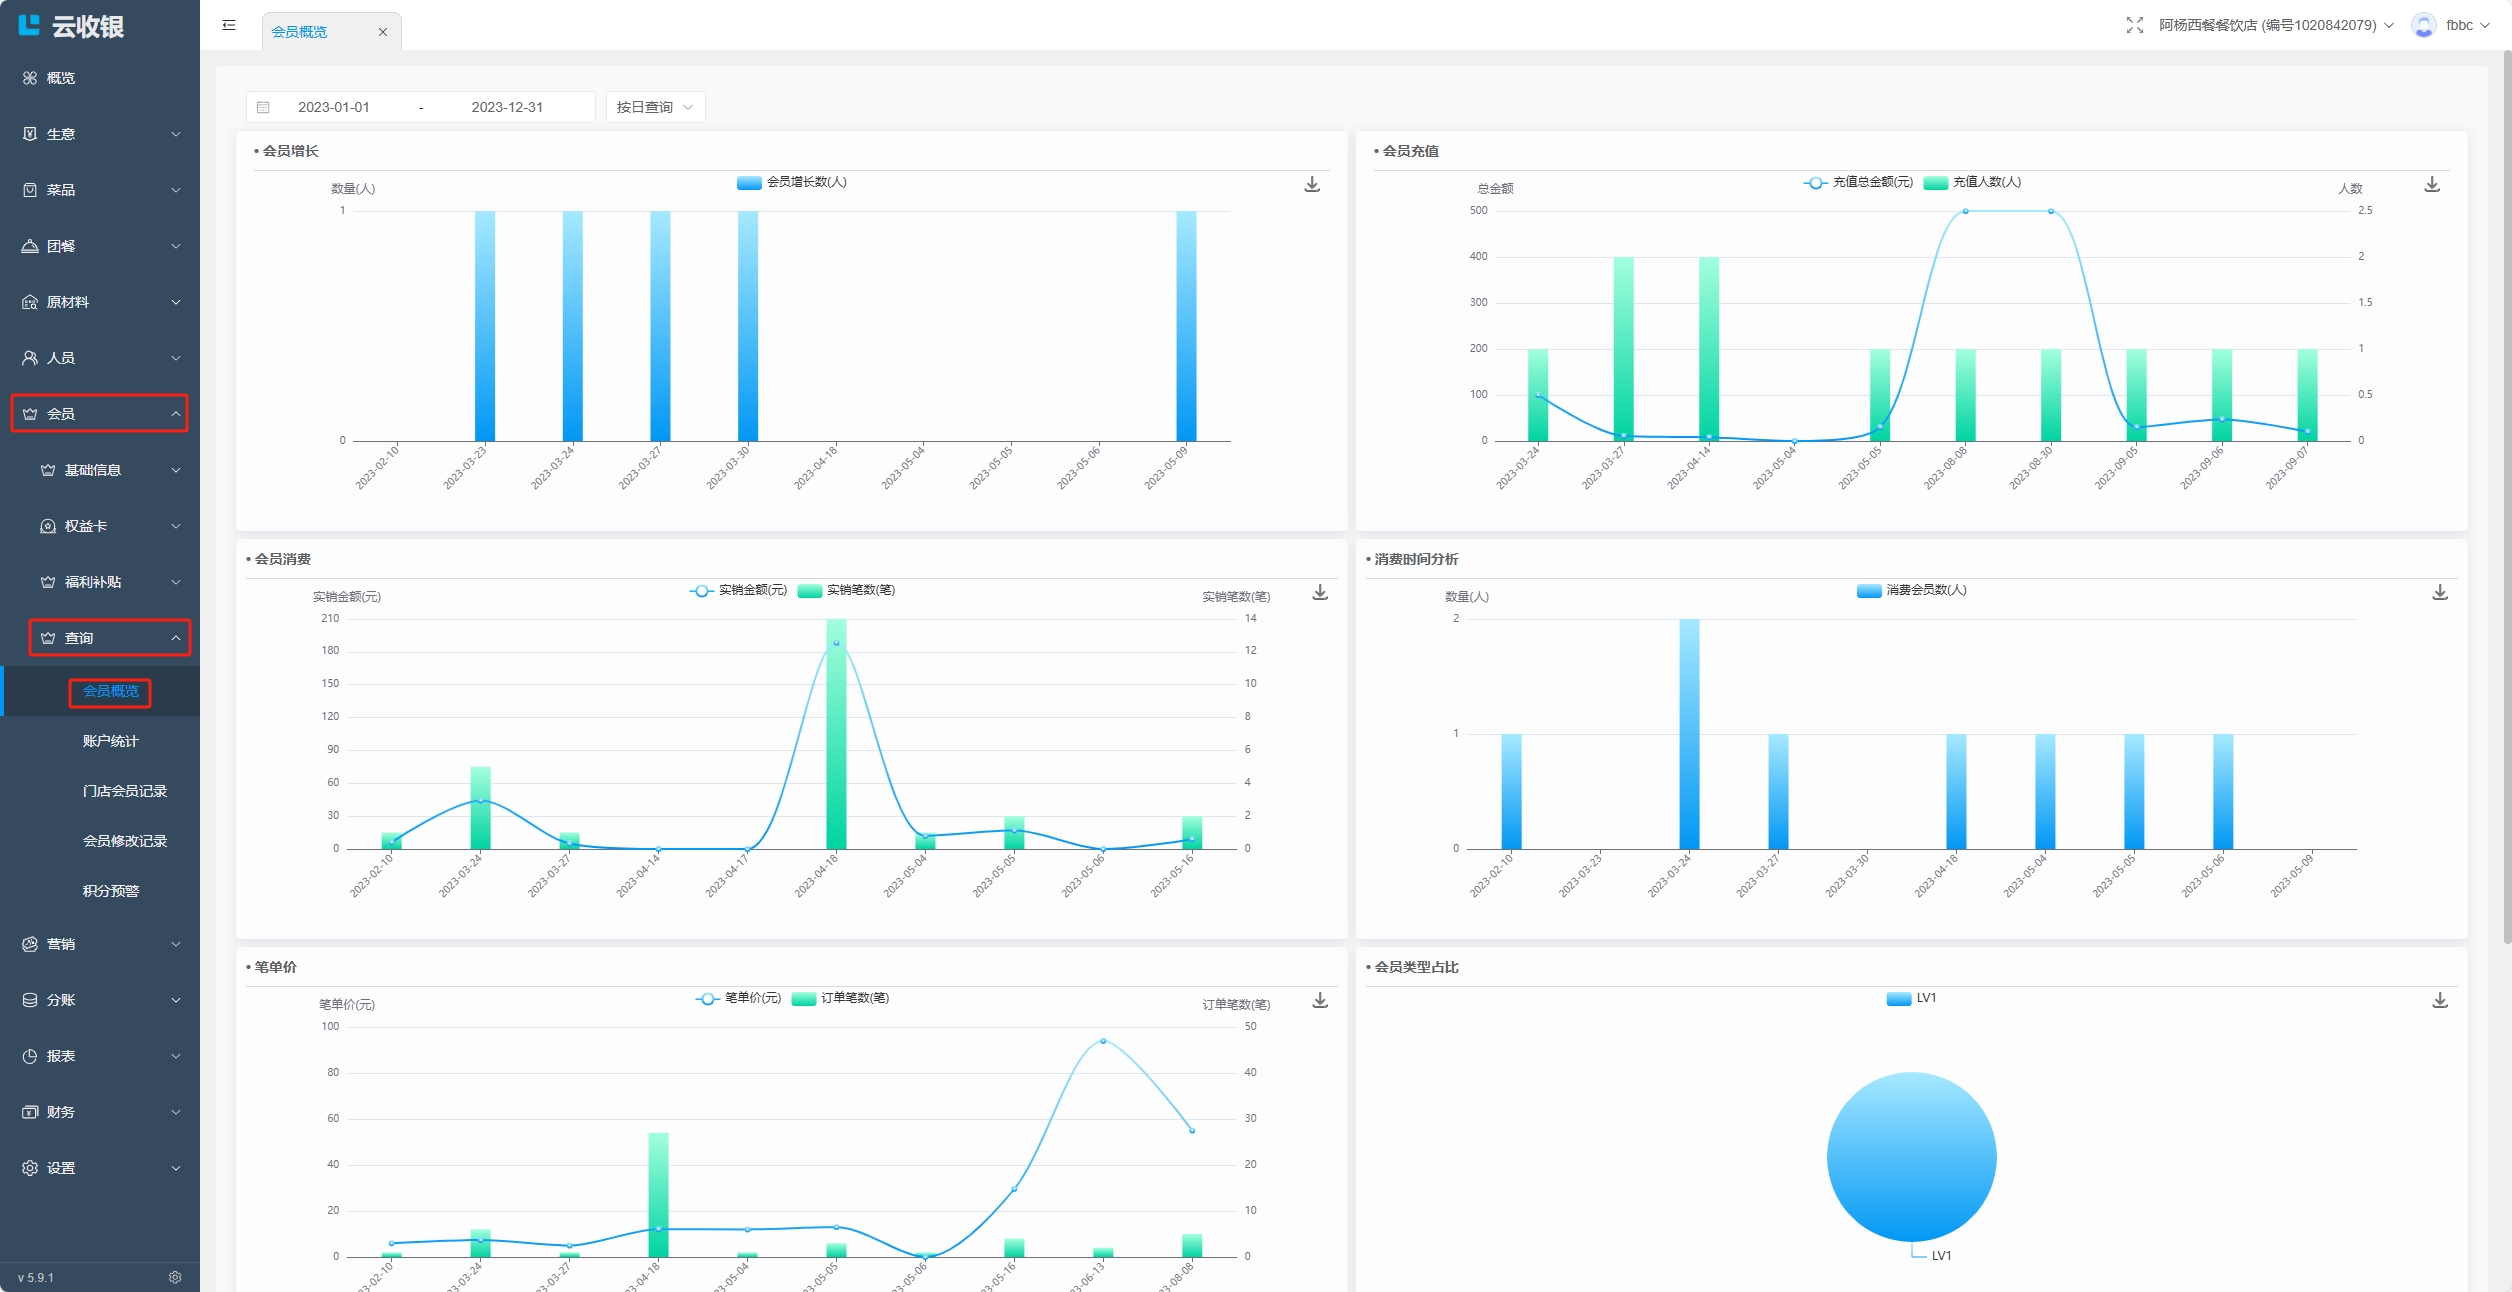
Task: Close the 会员概览 tab
Action: 382,32
